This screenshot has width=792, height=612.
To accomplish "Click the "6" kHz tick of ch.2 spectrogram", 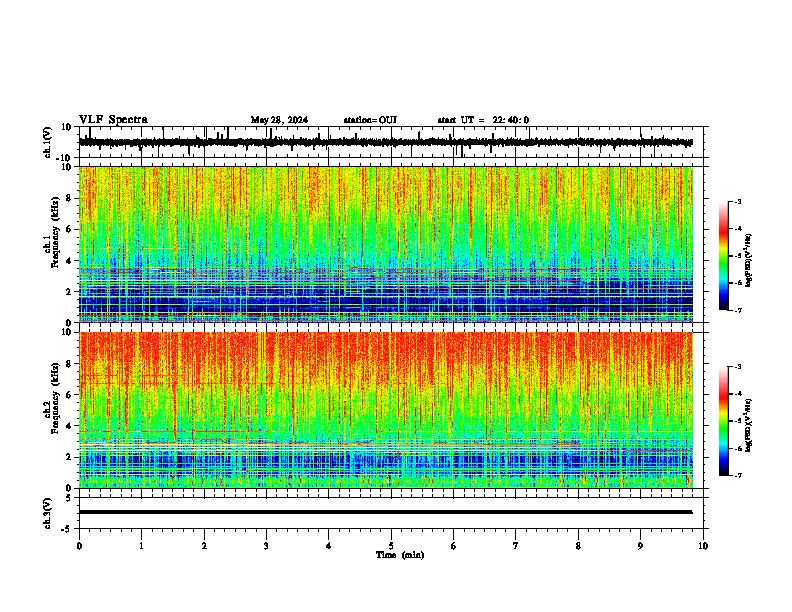I will coord(70,395).
